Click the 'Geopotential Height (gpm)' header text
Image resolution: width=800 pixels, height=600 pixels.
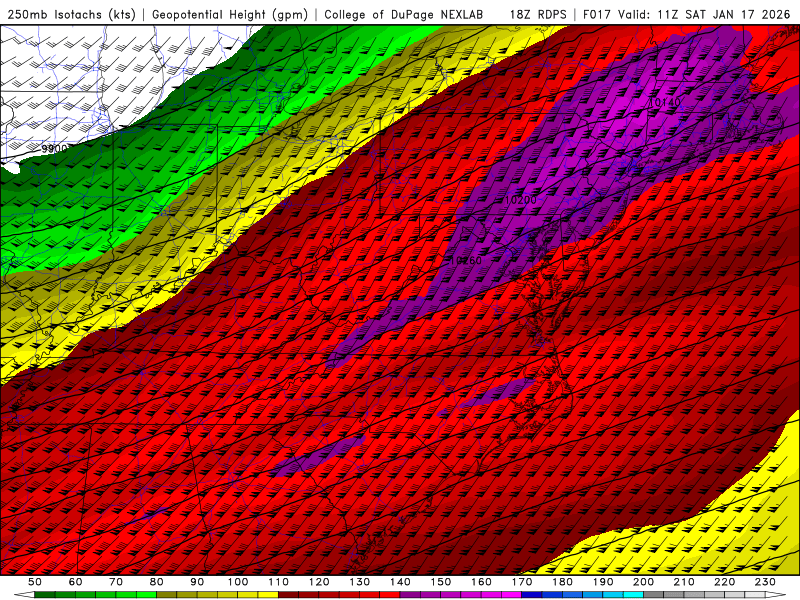pos(230,14)
